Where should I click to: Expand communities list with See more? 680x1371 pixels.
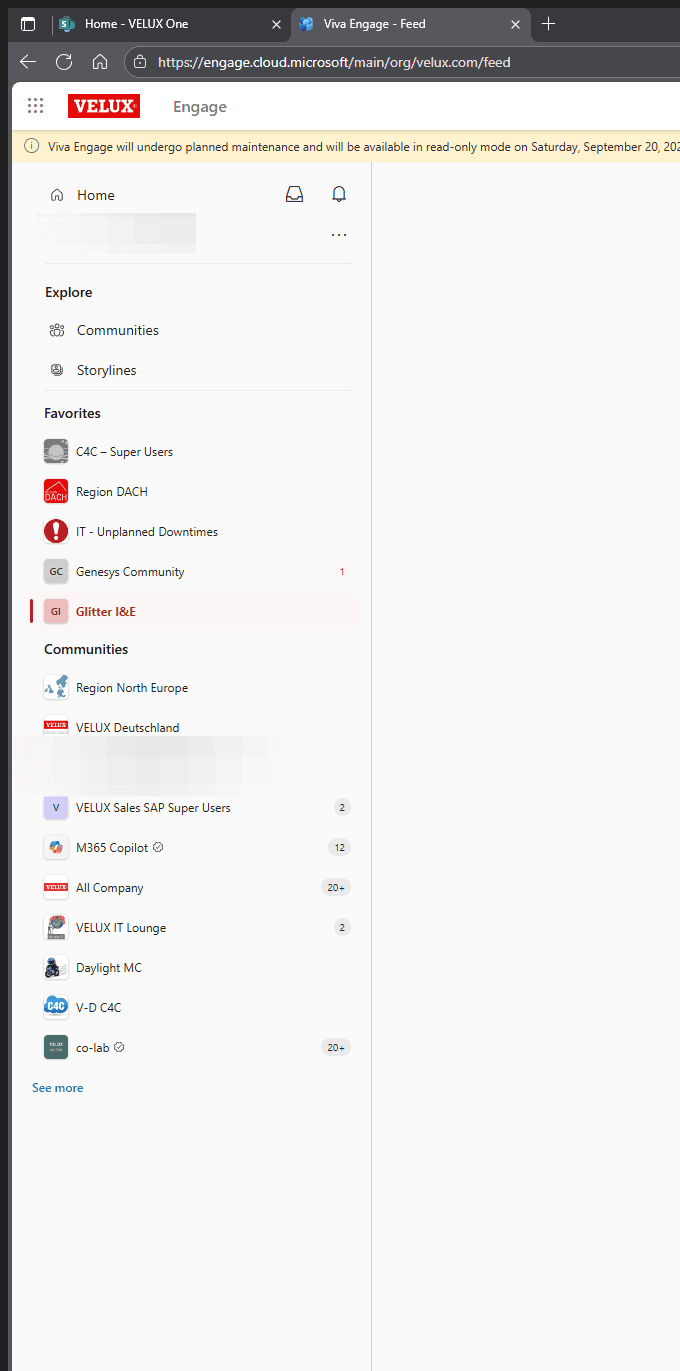point(58,1088)
